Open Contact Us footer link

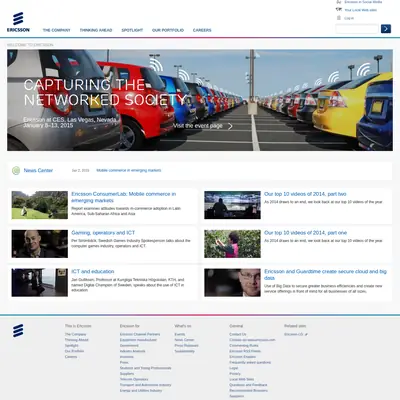coord(238,334)
